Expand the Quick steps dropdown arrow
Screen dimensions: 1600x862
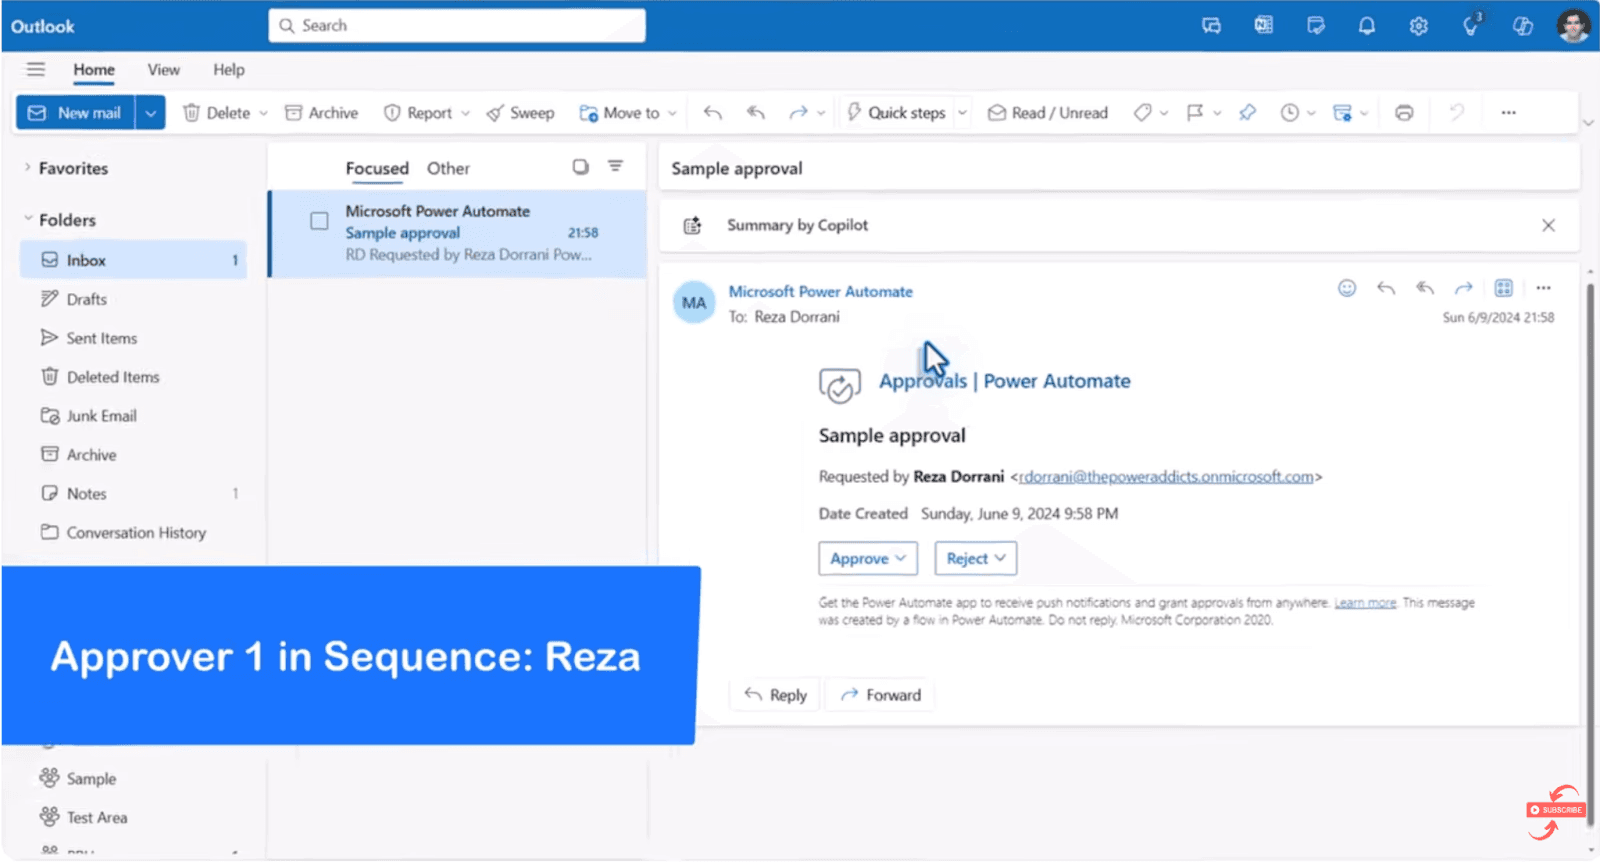[x=962, y=113]
